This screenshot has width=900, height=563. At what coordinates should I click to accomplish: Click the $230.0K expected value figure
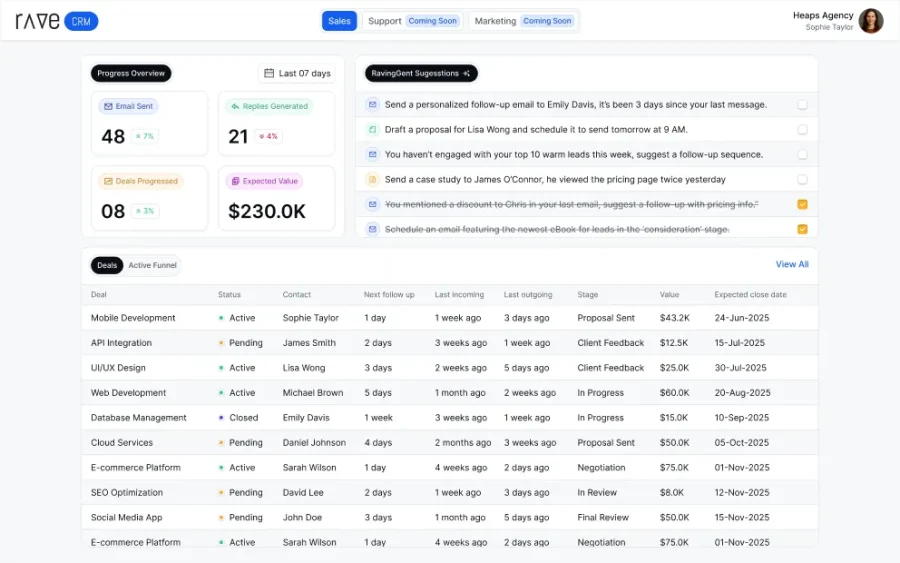(267, 211)
